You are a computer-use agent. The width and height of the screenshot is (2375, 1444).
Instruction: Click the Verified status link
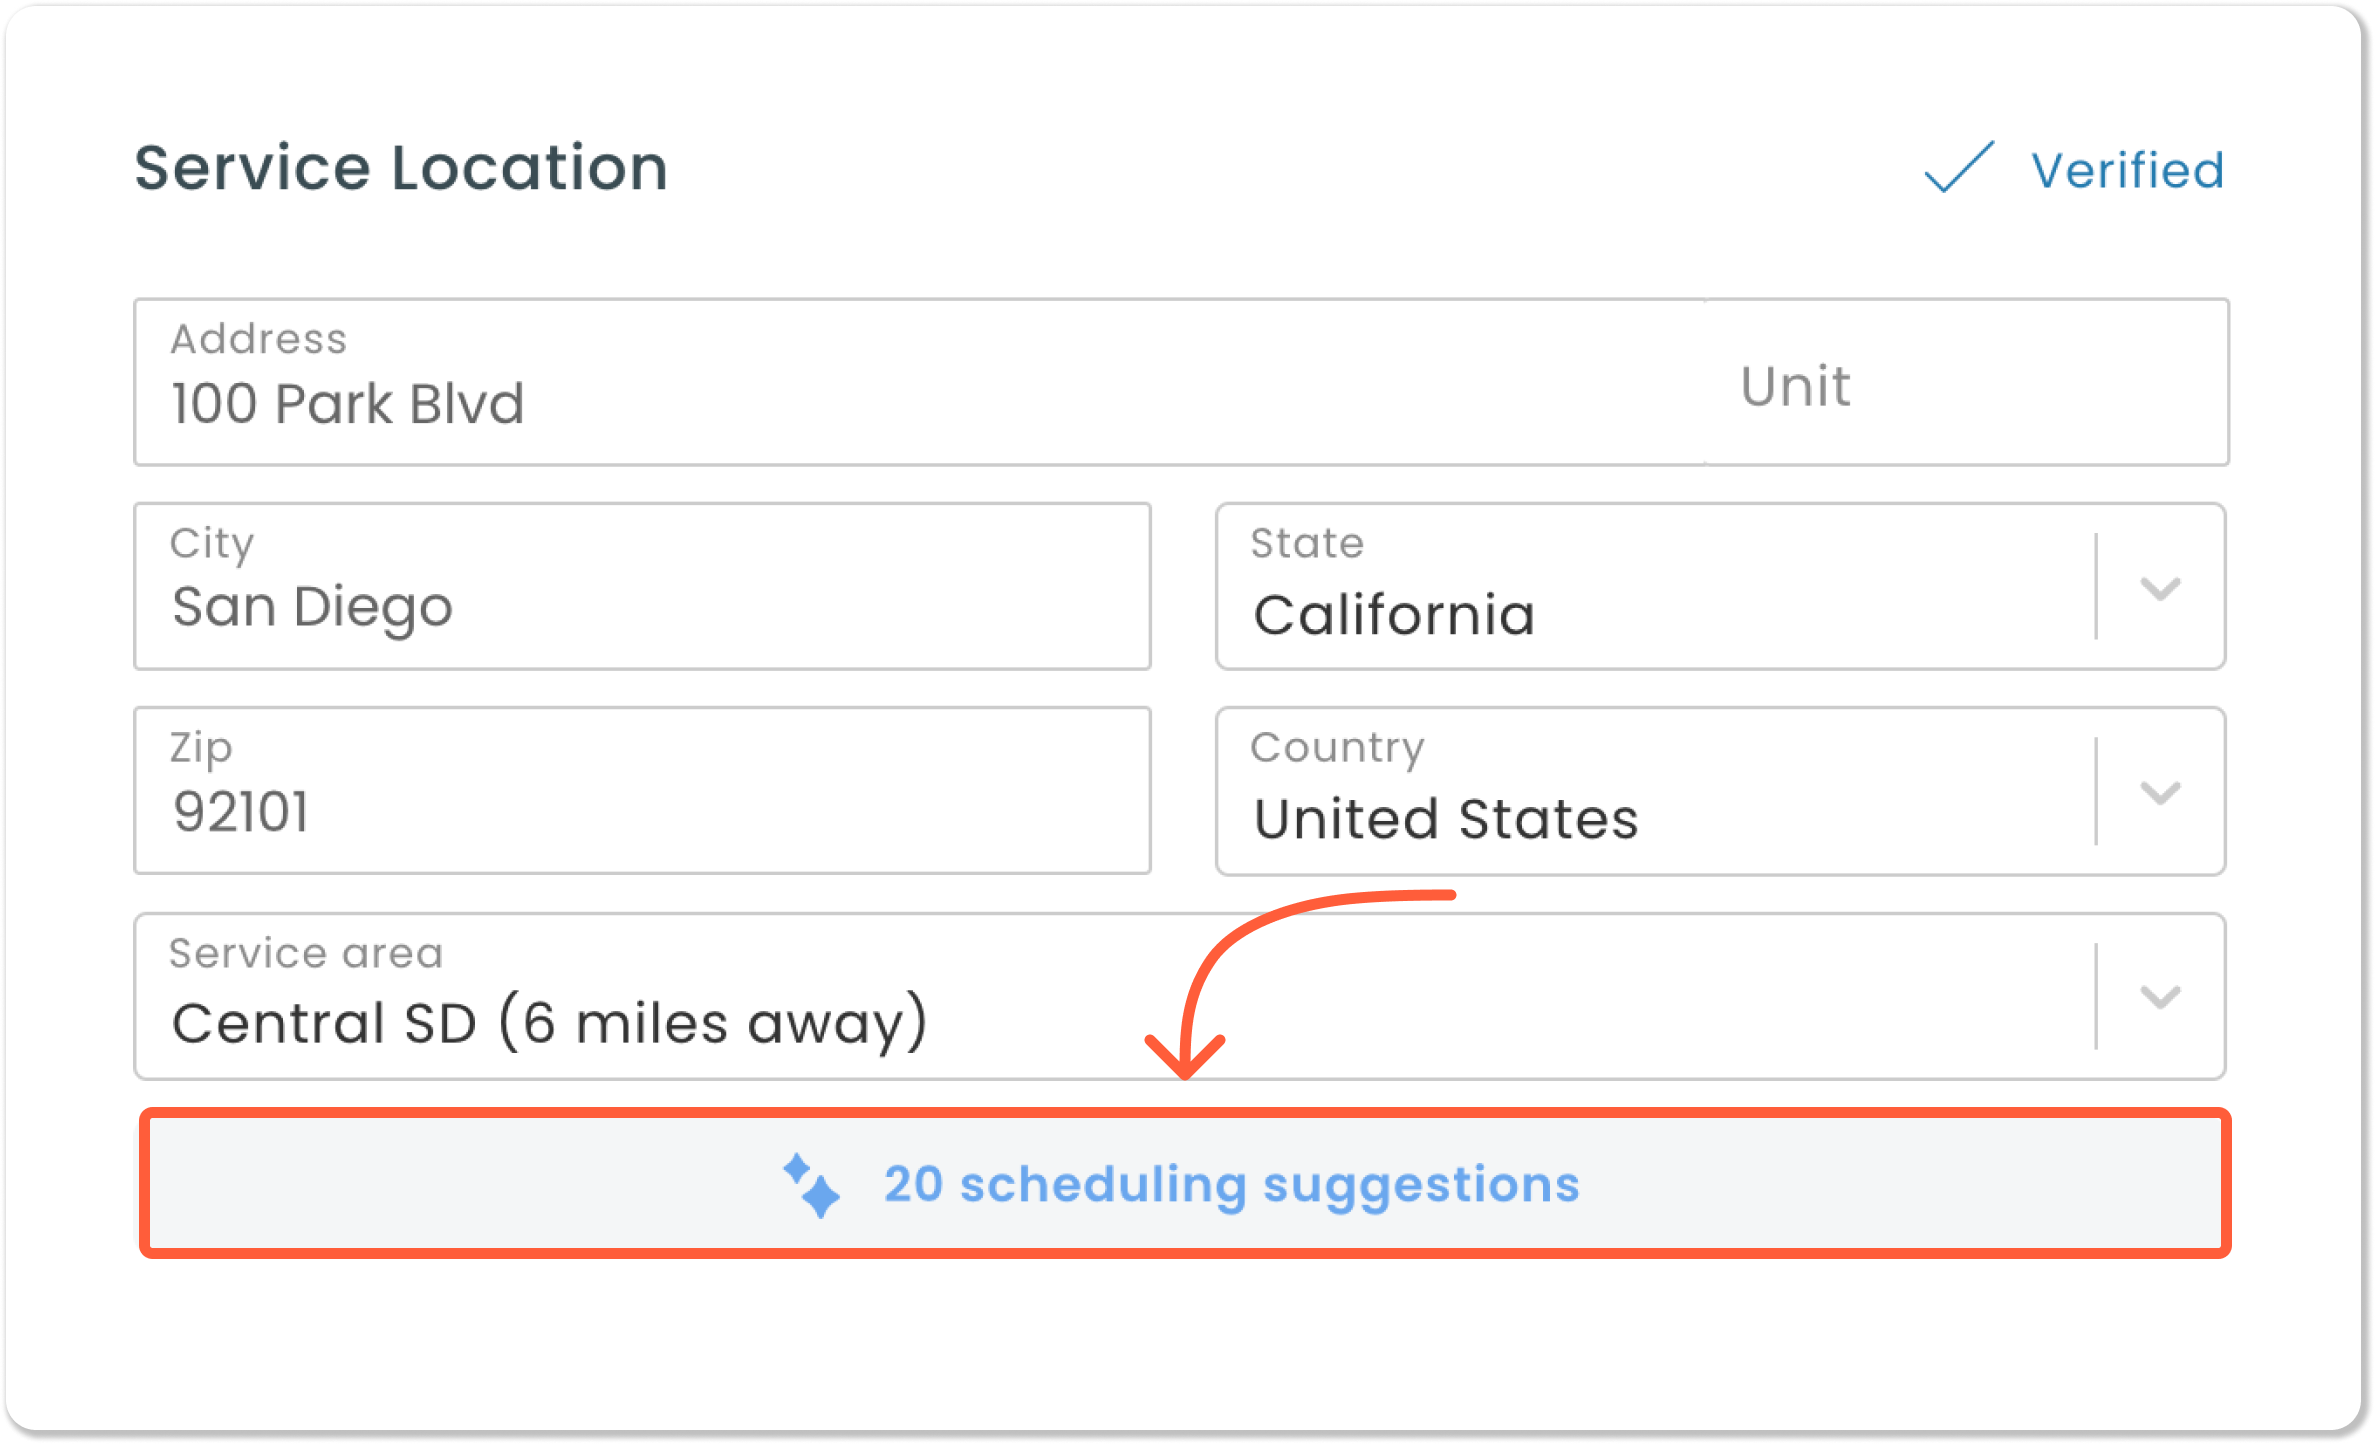(x=2127, y=170)
